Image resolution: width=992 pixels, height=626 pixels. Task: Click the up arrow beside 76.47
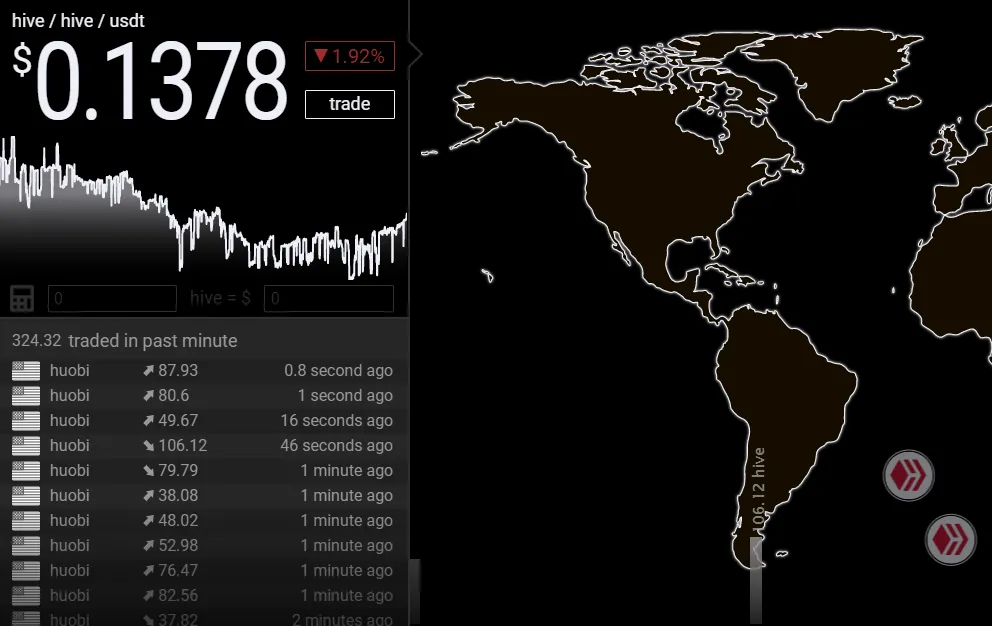coord(149,570)
